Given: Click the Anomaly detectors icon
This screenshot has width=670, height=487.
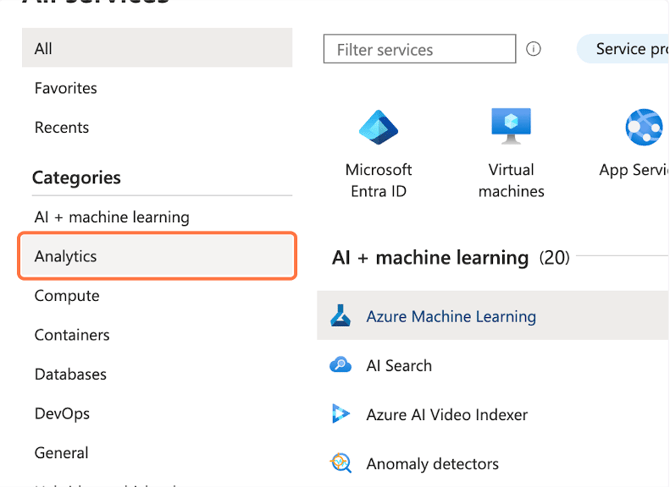Looking at the screenshot, I should [341, 463].
